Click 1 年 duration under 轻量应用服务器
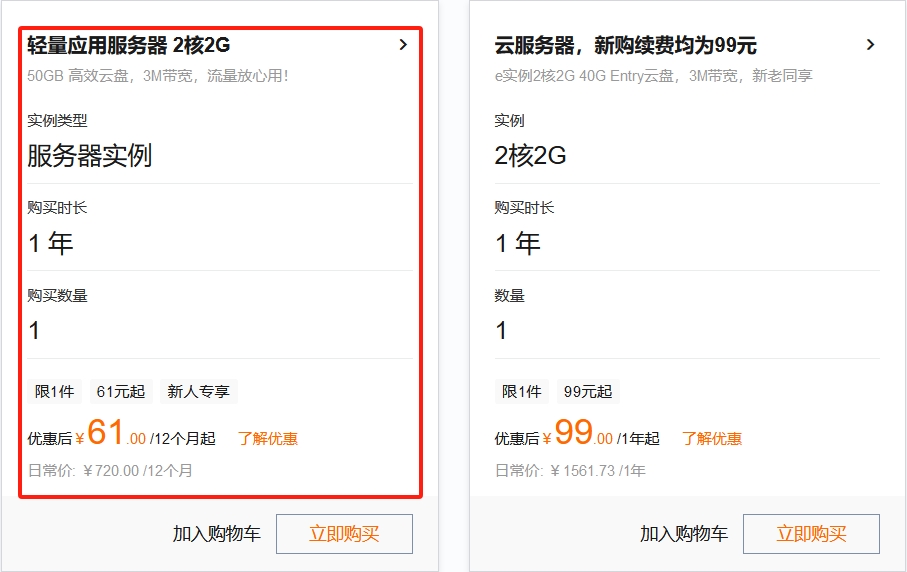907x572 pixels. [x=50, y=243]
